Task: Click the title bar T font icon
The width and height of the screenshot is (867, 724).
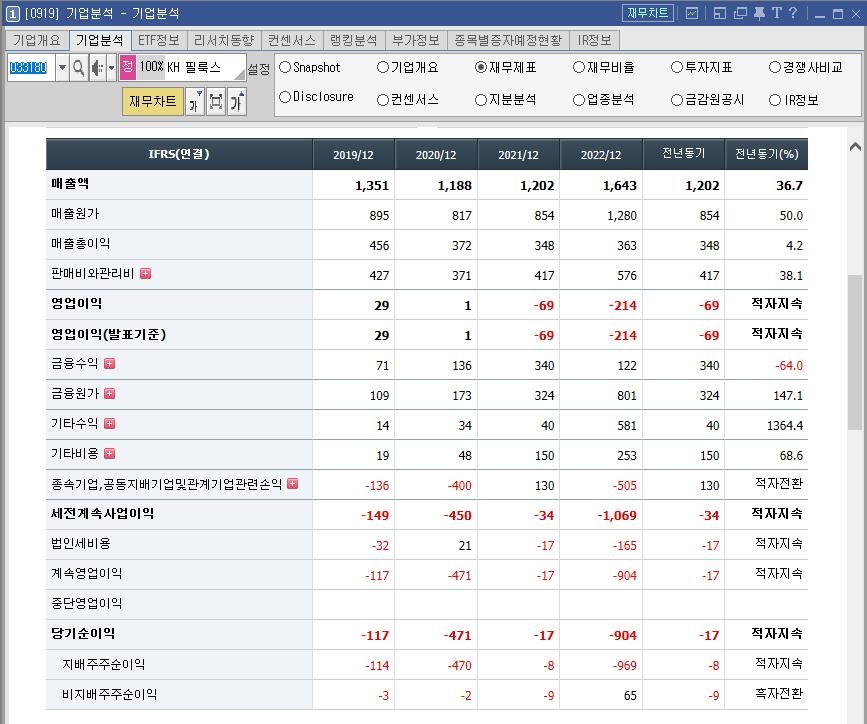Action: tap(777, 13)
